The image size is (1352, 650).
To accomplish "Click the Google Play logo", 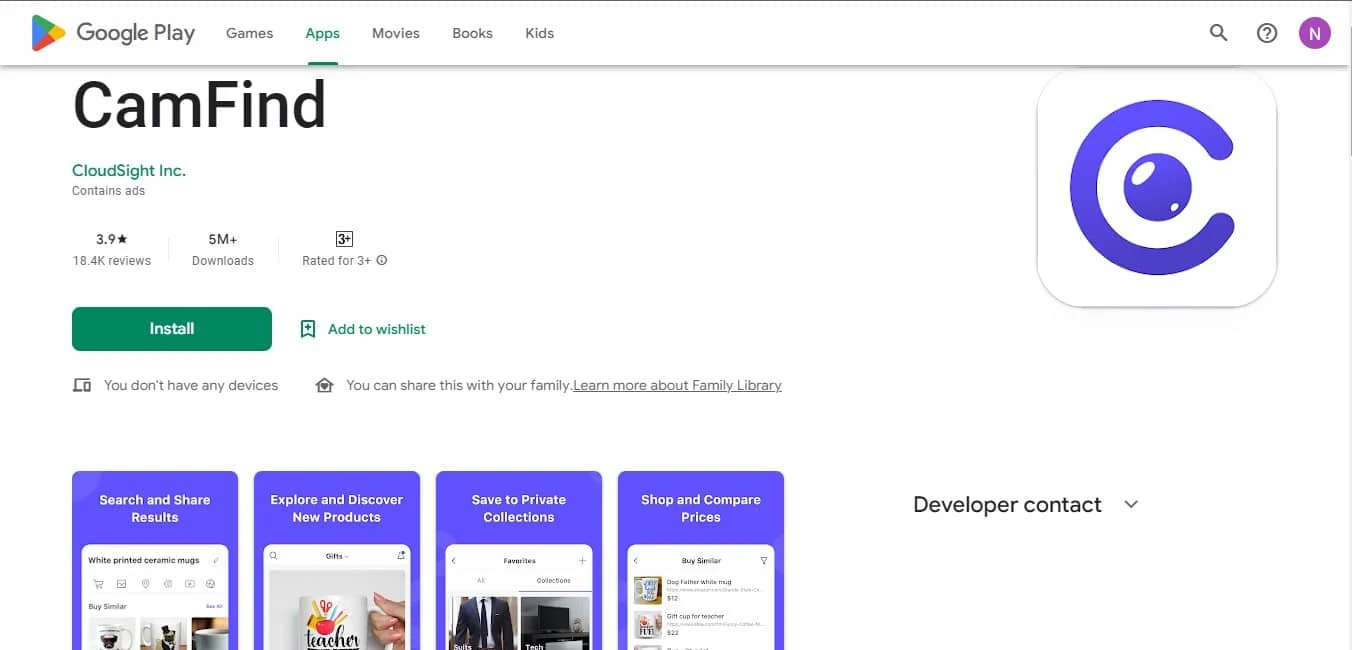I will pyautogui.click(x=113, y=33).
